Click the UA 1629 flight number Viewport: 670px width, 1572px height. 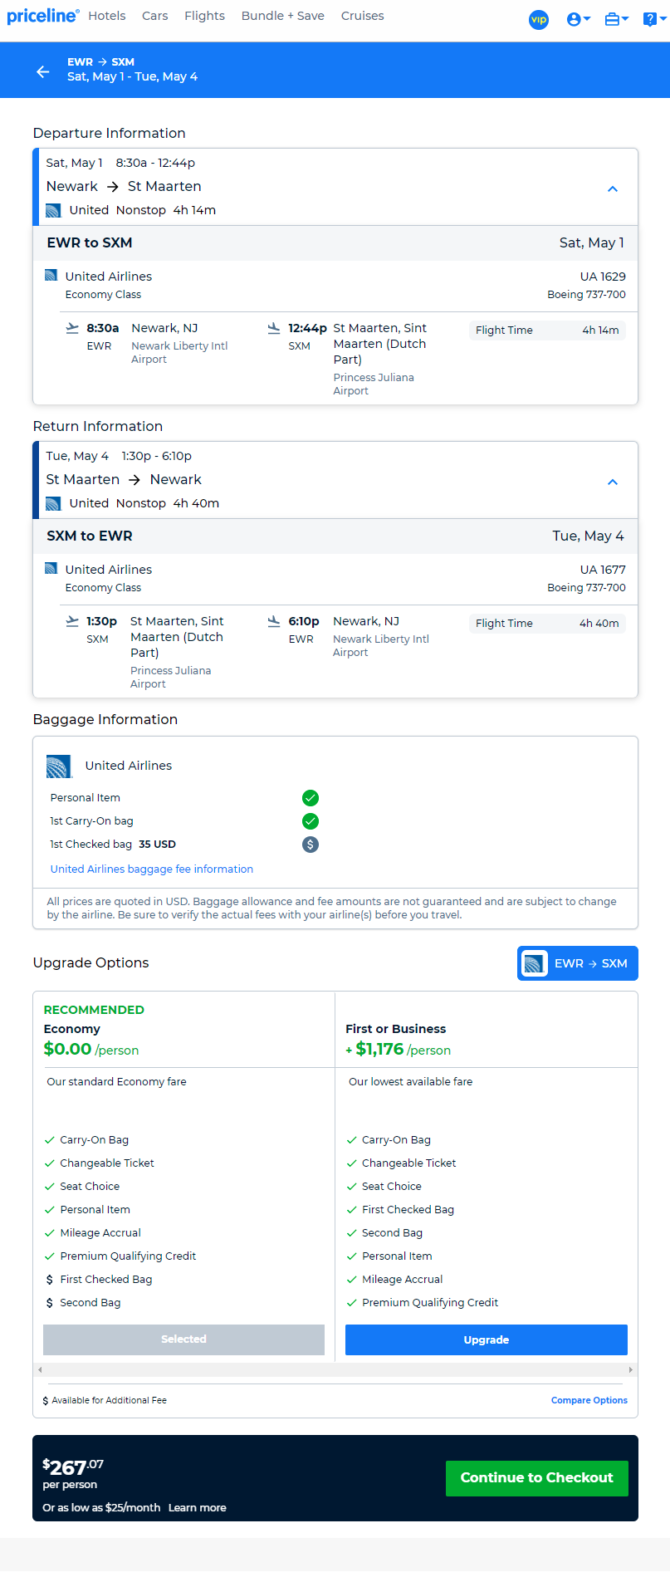point(603,276)
